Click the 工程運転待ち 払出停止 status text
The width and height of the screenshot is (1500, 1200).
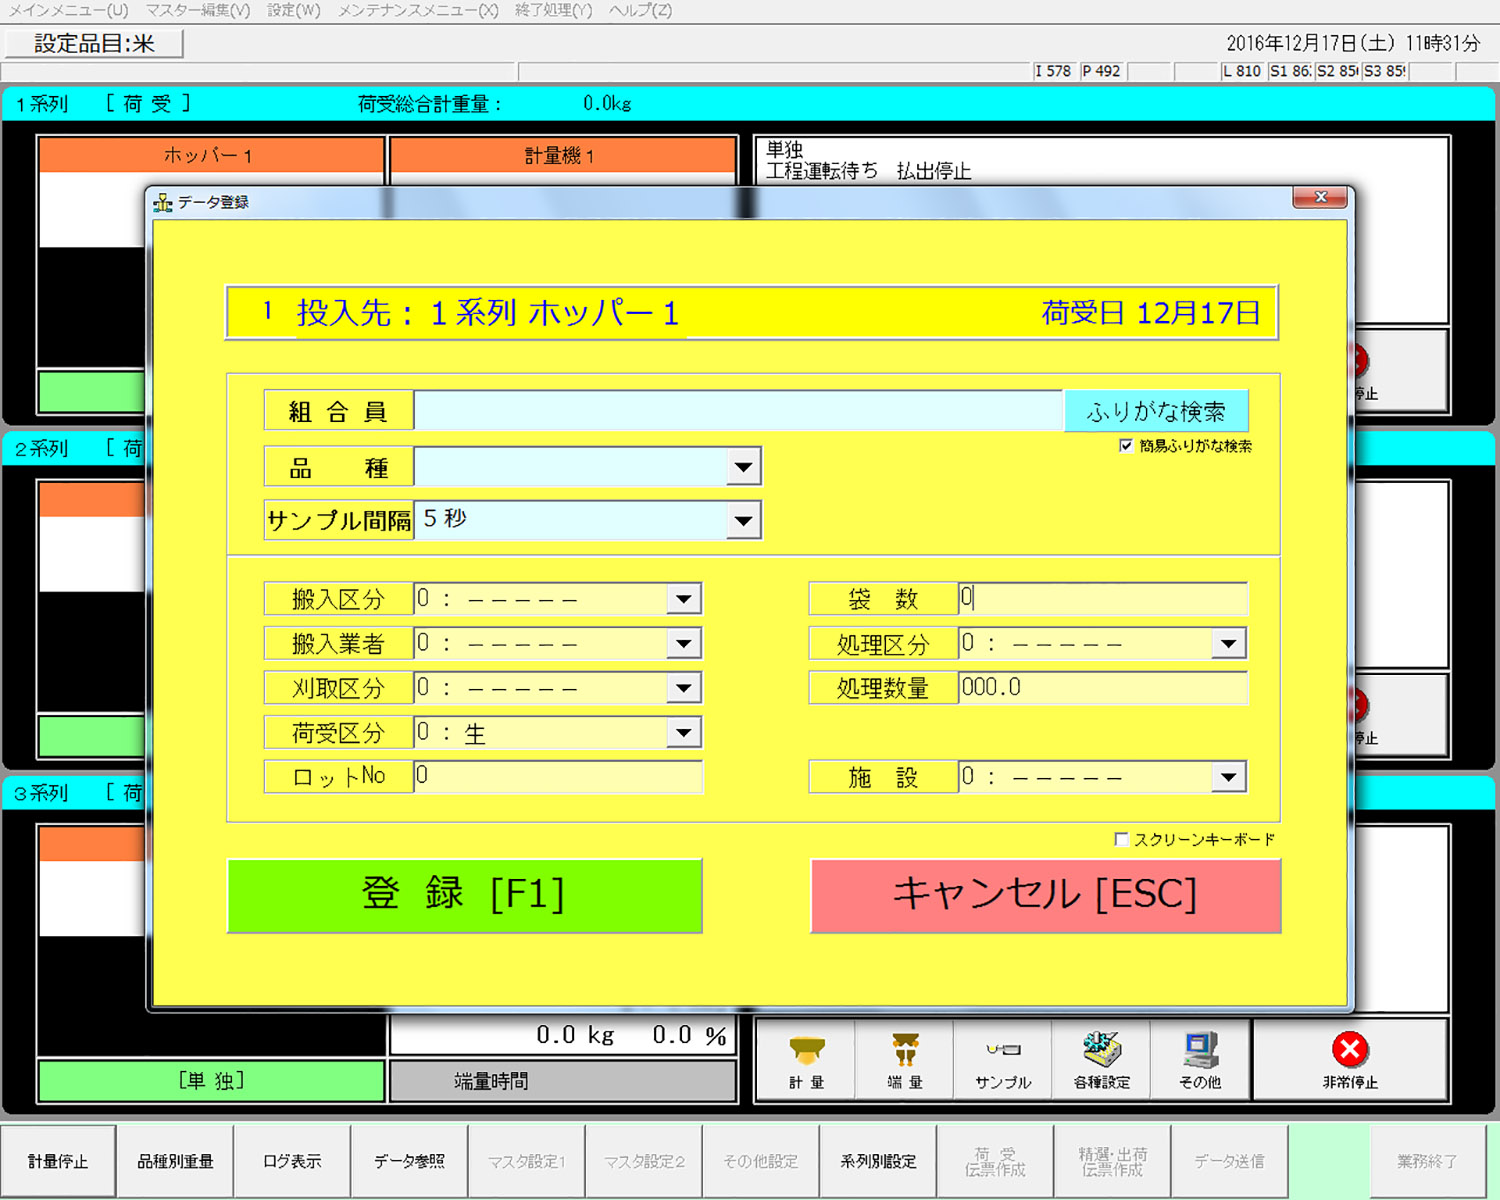click(x=868, y=171)
